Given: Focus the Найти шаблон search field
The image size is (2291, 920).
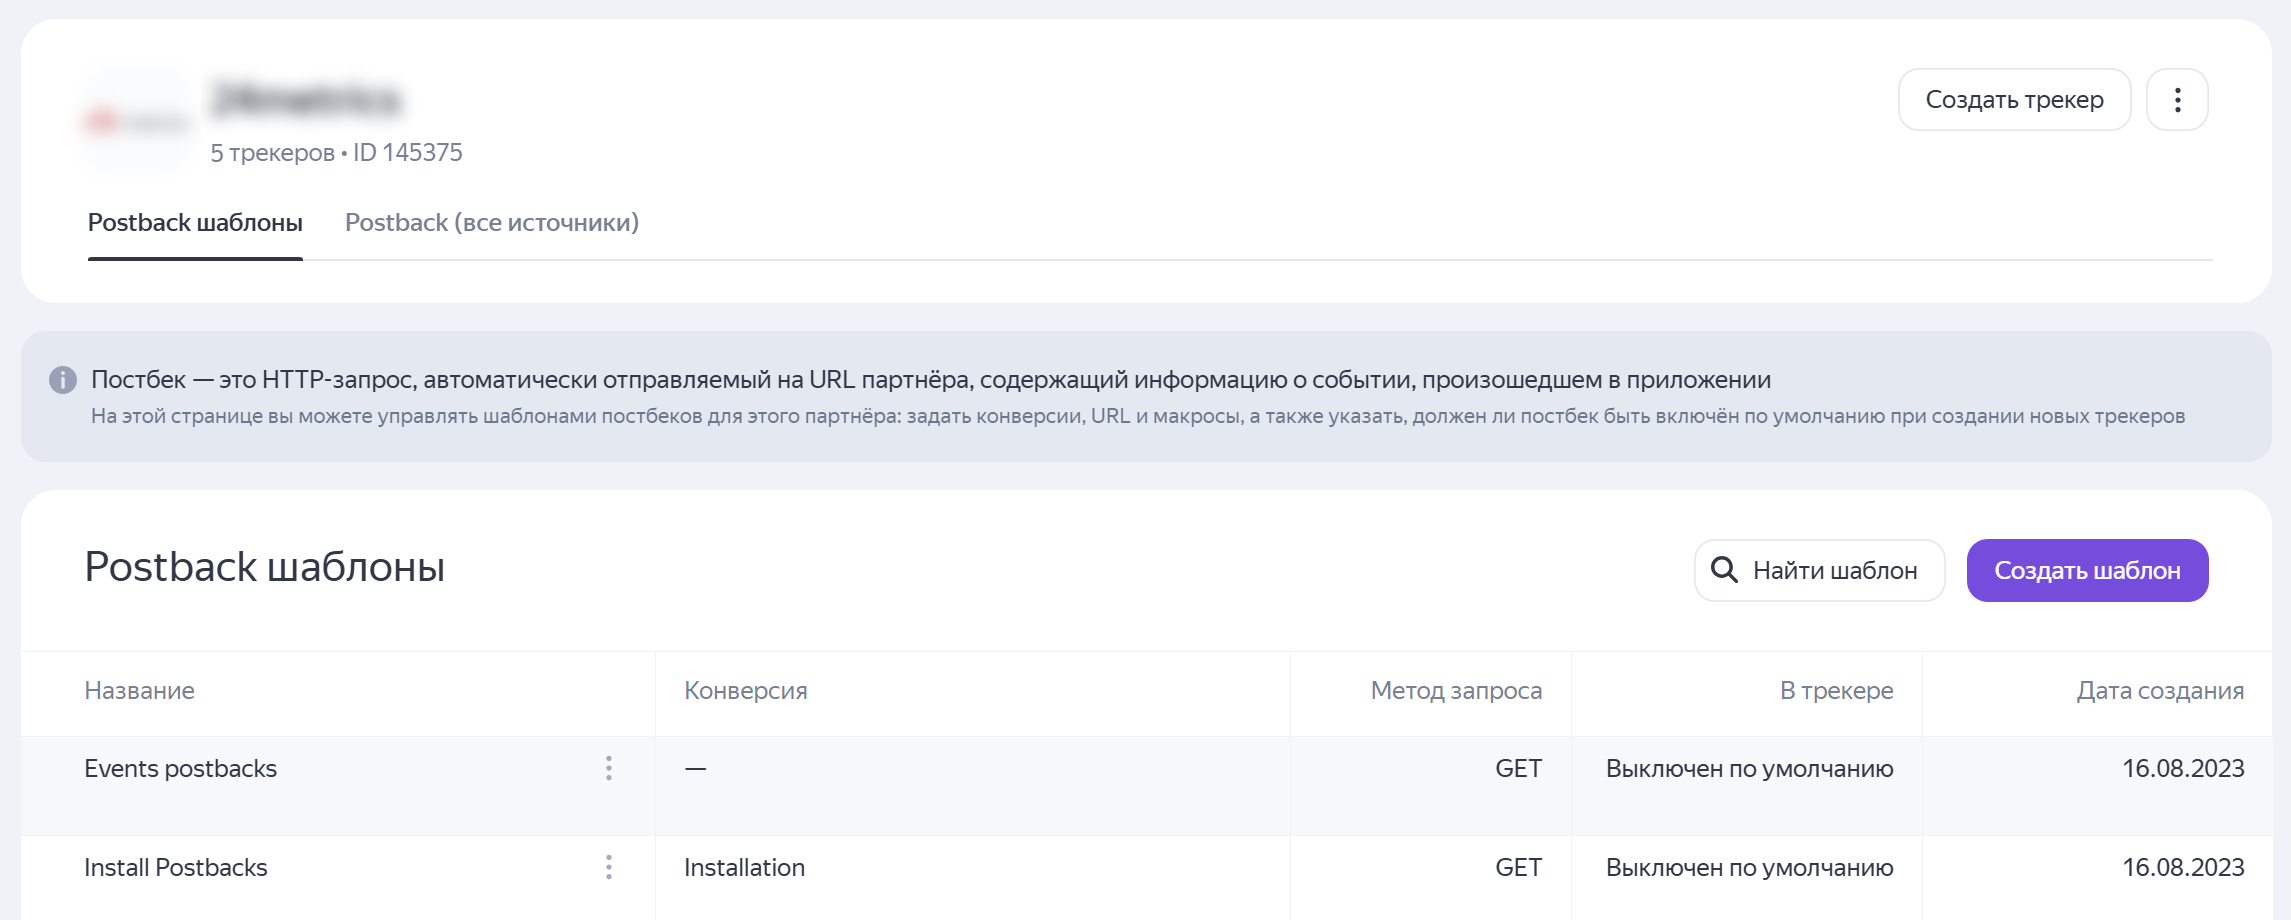Looking at the screenshot, I should click(1834, 571).
